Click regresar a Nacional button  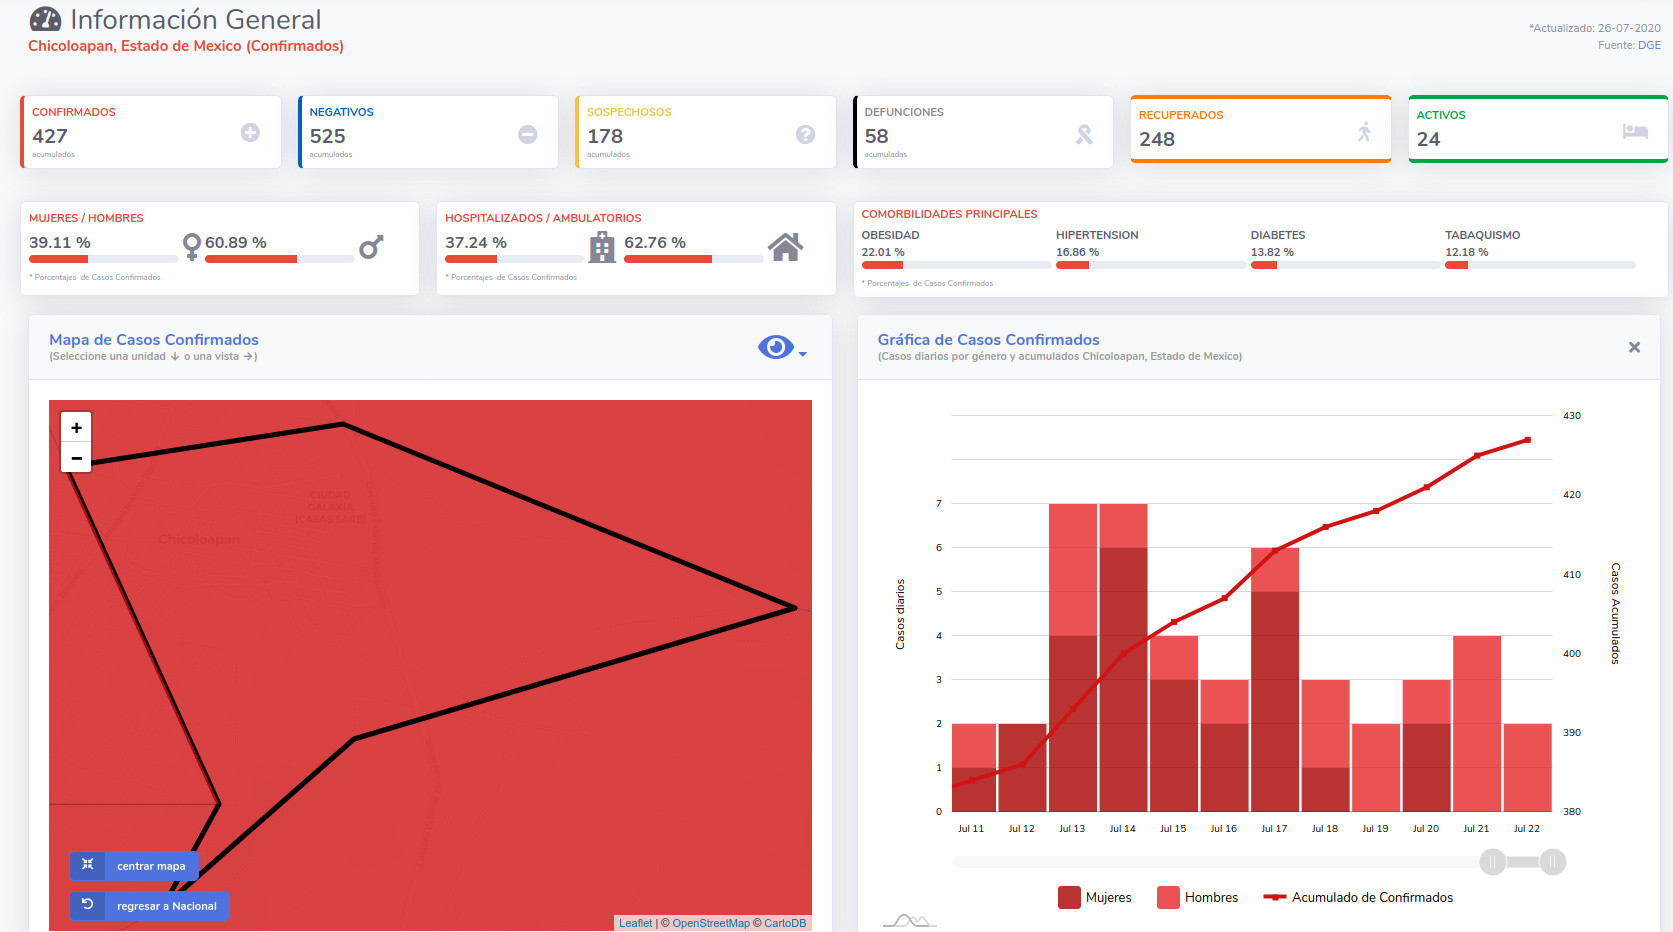[x=149, y=906]
